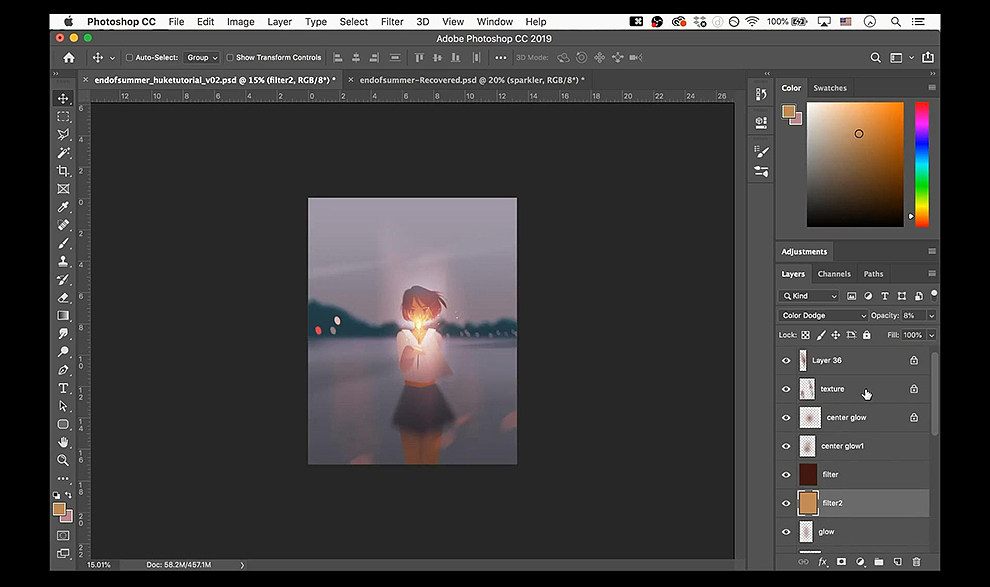
Task: Open the Window menu
Action: coord(494,21)
